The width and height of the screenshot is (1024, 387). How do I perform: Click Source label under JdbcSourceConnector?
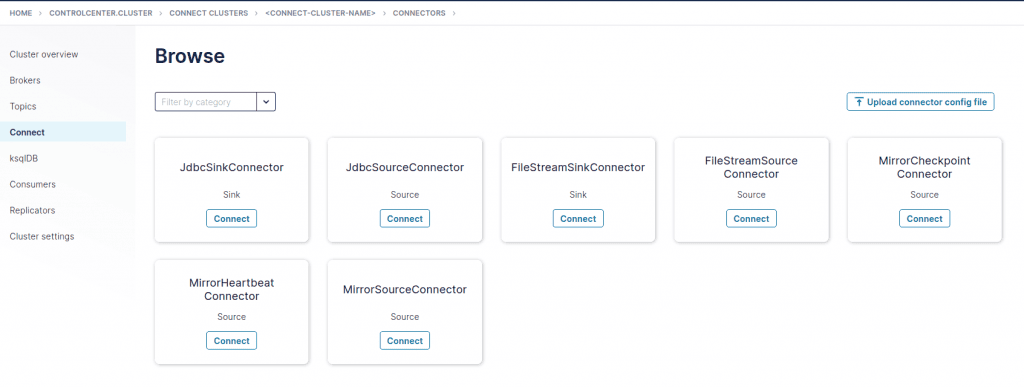(405, 194)
